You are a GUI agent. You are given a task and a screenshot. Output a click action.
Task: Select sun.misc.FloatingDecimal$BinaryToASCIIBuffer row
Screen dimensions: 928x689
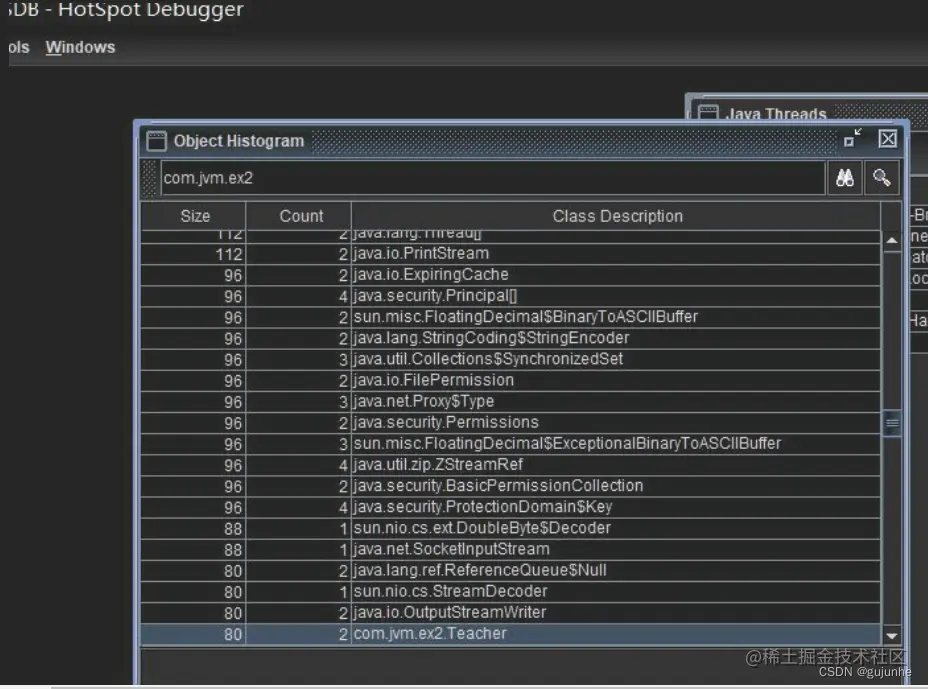click(511, 317)
